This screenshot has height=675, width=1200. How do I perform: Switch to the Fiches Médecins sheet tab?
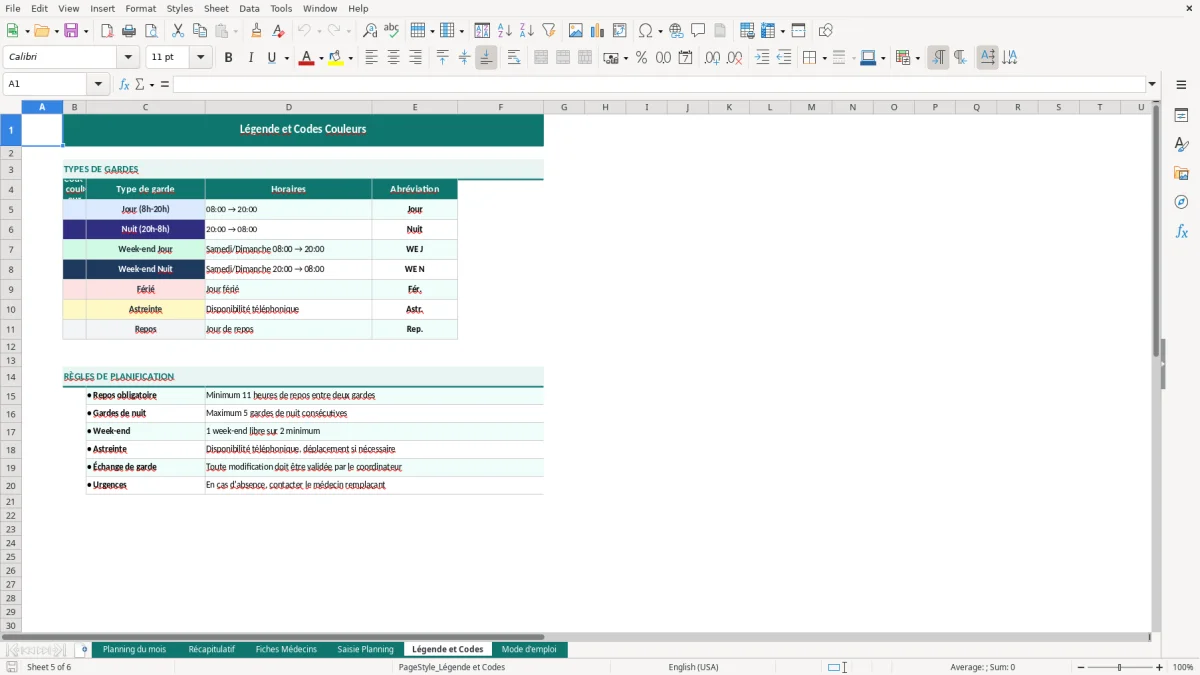(285, 649)
